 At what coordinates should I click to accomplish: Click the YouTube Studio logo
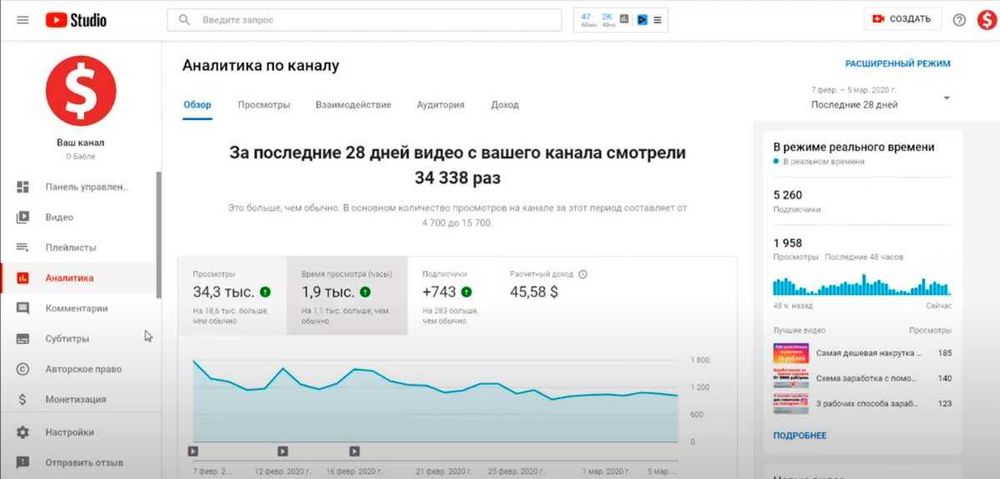[x=76, y=20]
